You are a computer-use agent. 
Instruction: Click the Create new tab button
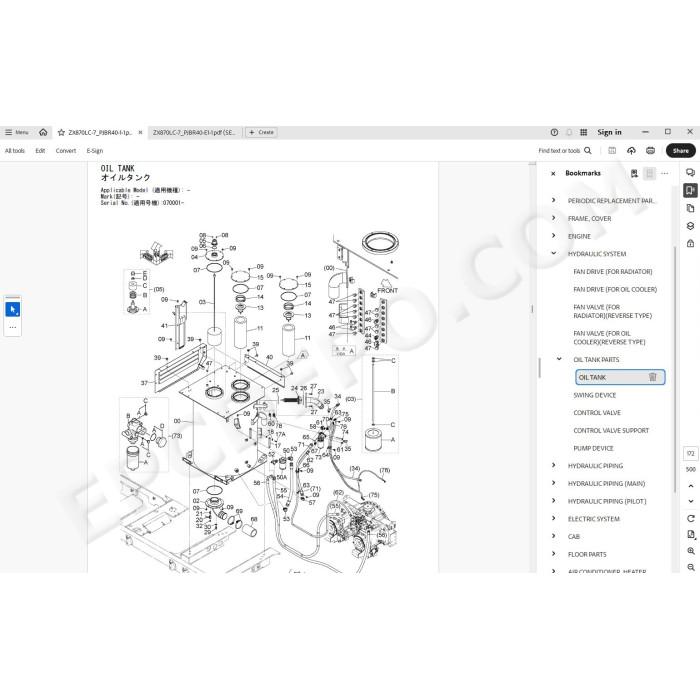261,133
